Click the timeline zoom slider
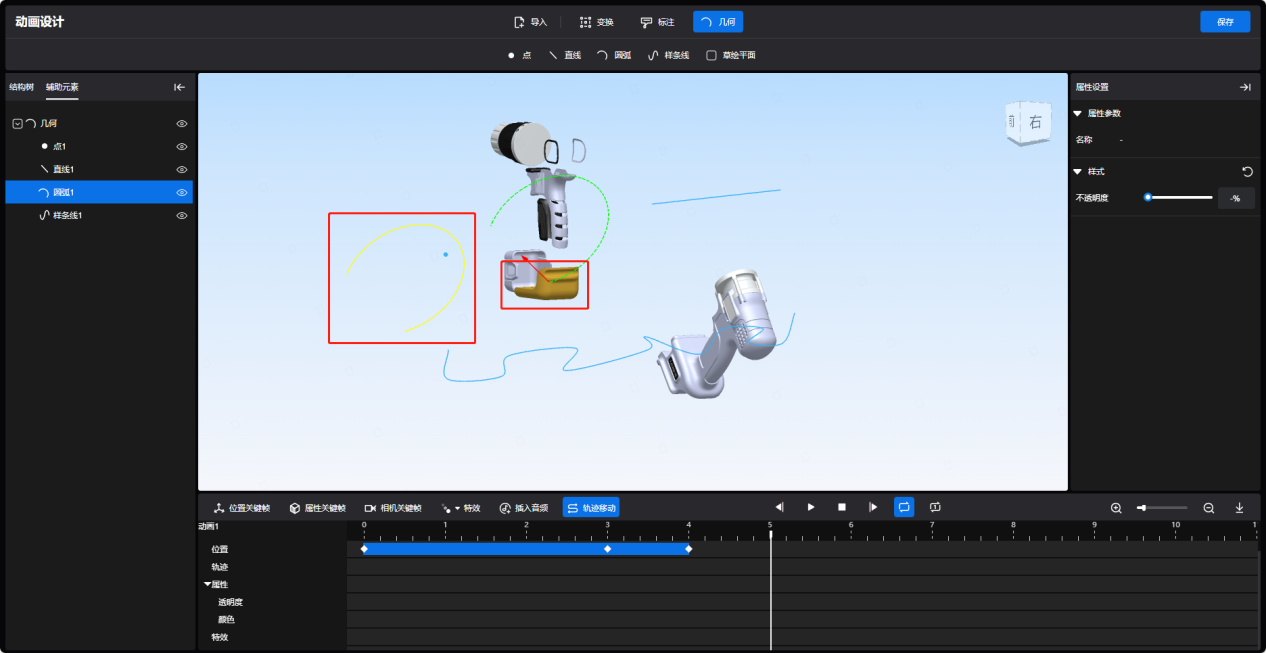The image size is (1266, 653). [x=1162, y=508]
